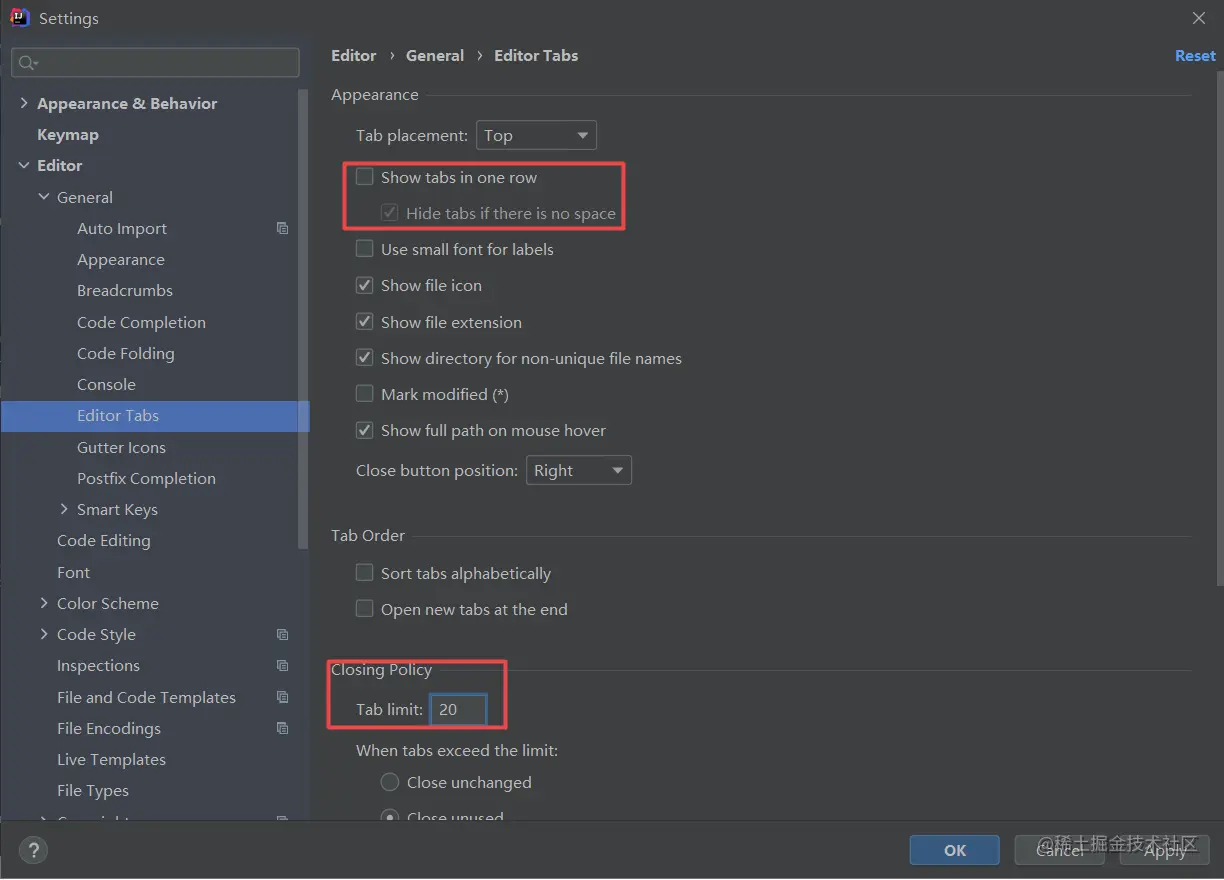Image resolution: width=1224 pixels, height=880 pixels.
Task: Click the copy icon beside Inspections
Action: click(x=283, y=665)
